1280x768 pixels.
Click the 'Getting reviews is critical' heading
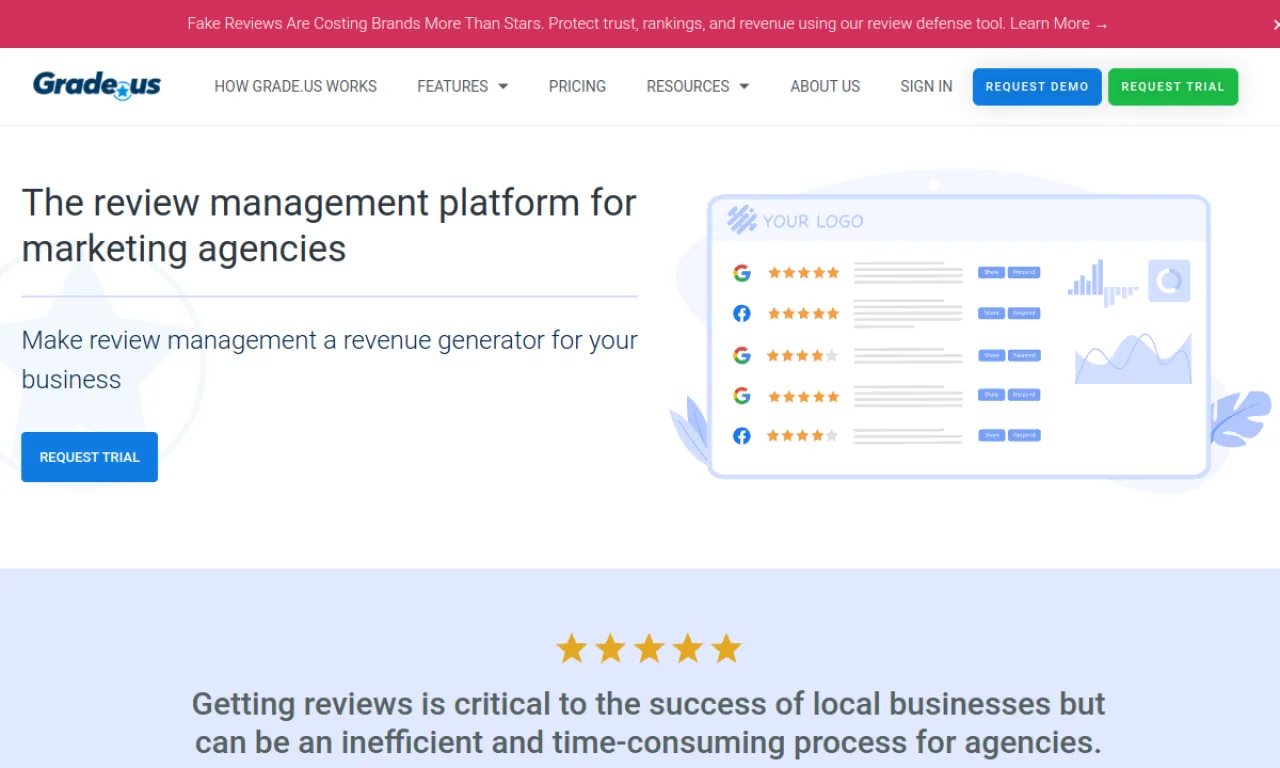coord(648,722)
